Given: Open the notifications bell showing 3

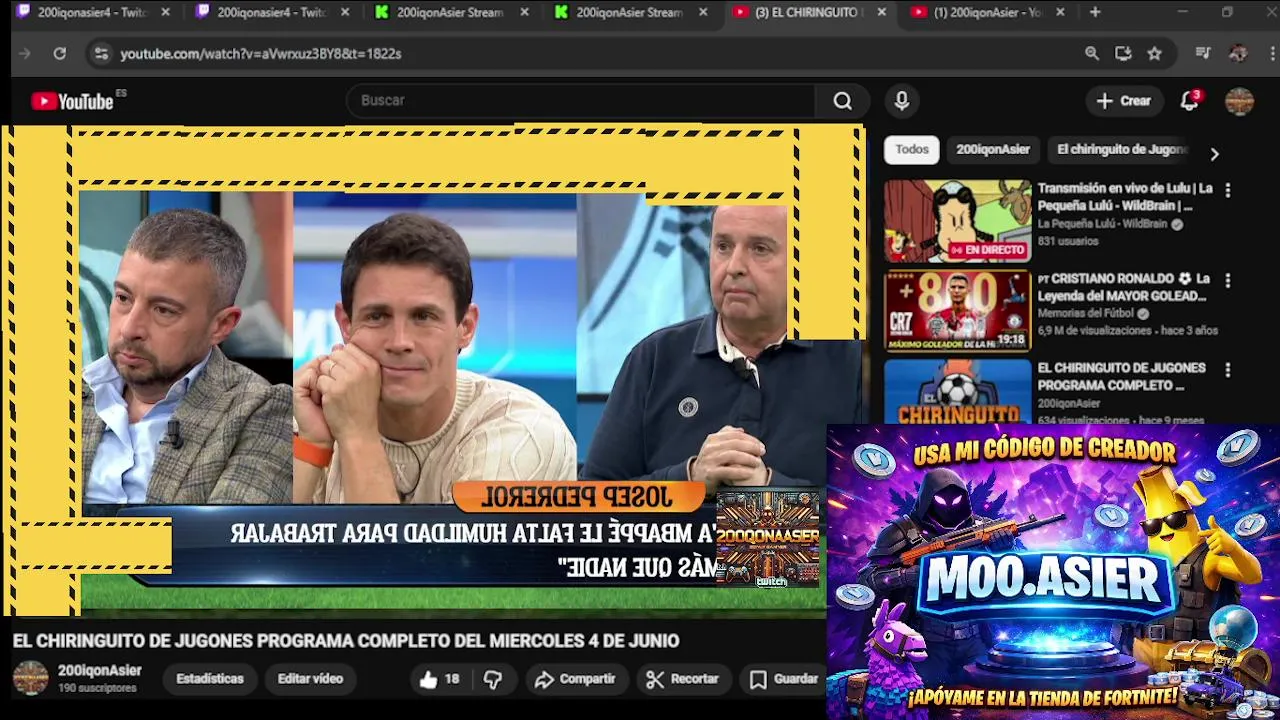Looking at the screenshot, I should click(x=1189, y=101).
